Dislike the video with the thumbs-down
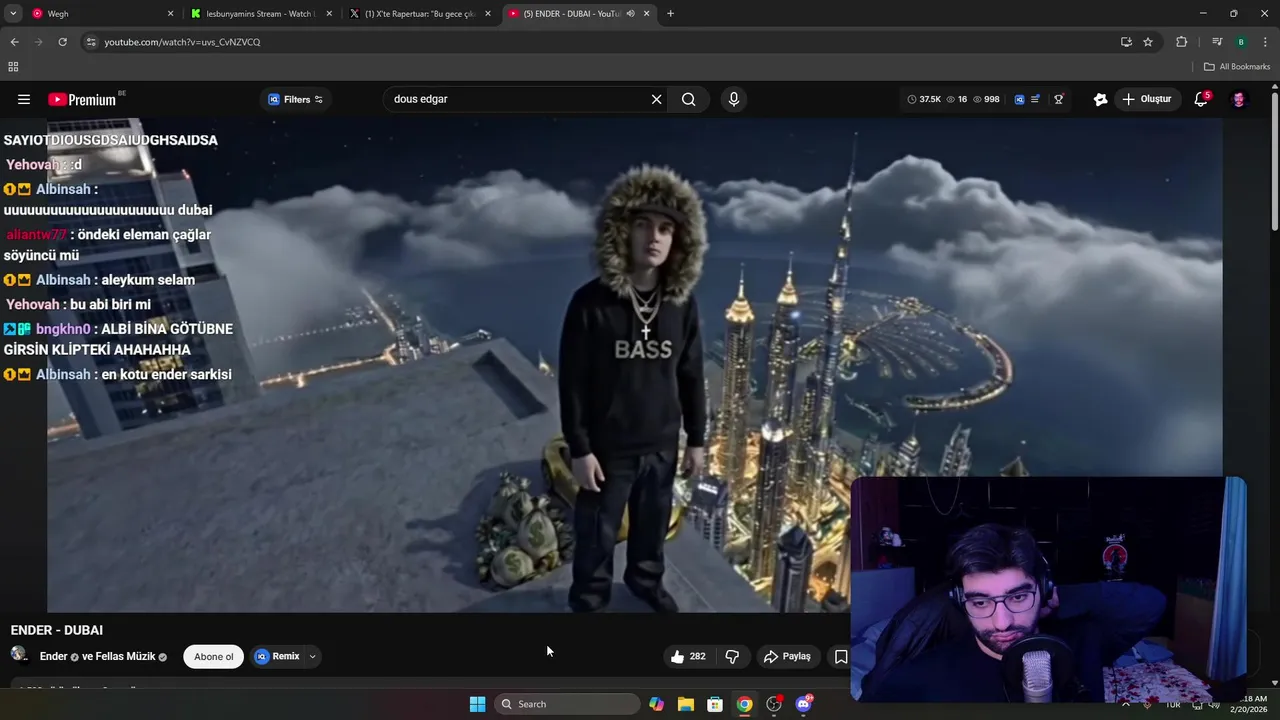 click(732, 657)
